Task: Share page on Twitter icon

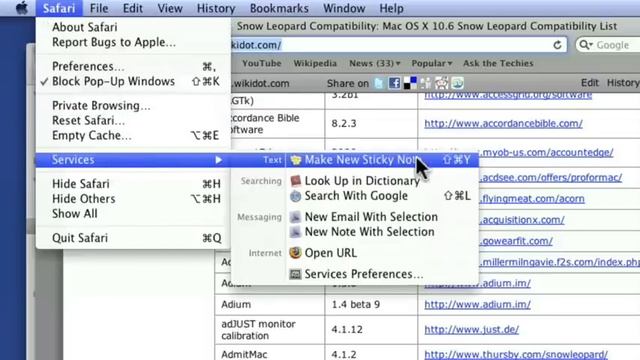Action: 379,83
